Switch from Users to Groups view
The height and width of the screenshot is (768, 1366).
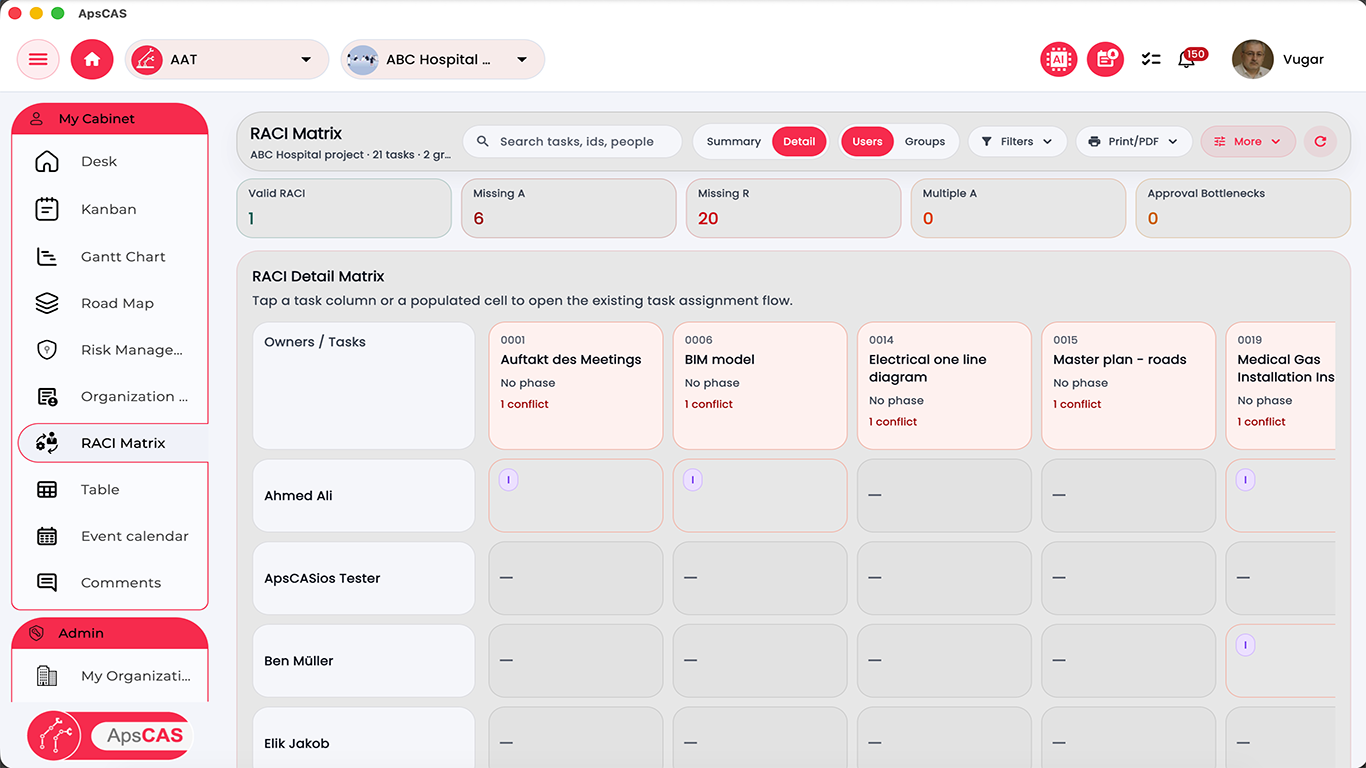pyautogui.click(x=924, y=141)
